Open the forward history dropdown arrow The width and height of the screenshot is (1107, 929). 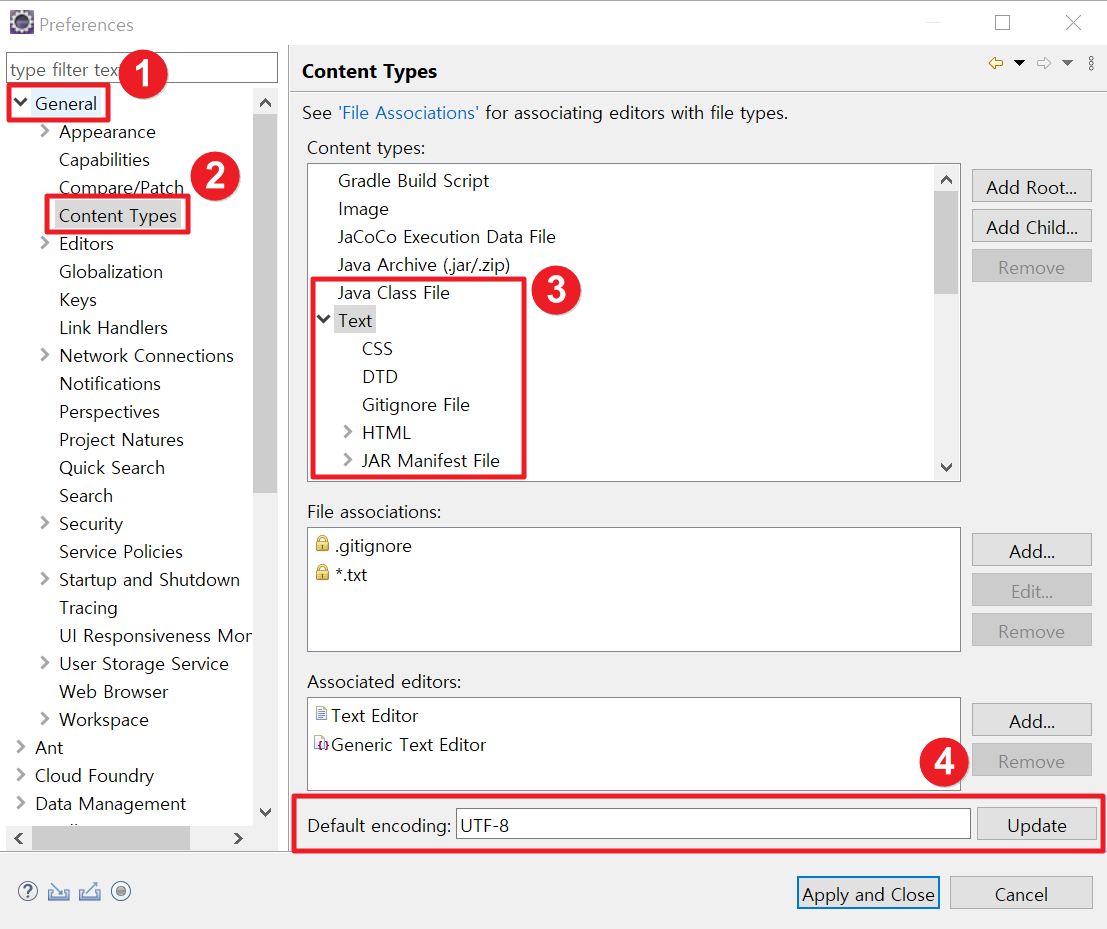[x=1067, y=64]
